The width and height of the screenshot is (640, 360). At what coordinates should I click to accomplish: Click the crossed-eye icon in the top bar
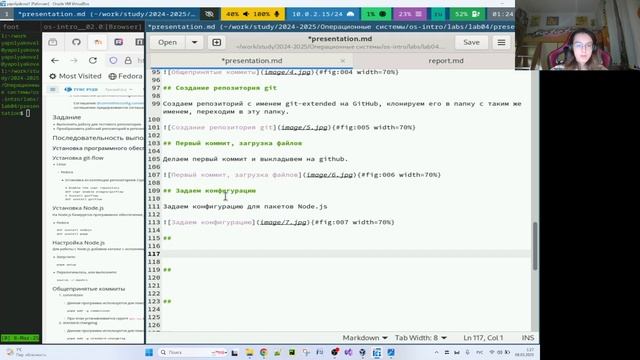[209, 14]
